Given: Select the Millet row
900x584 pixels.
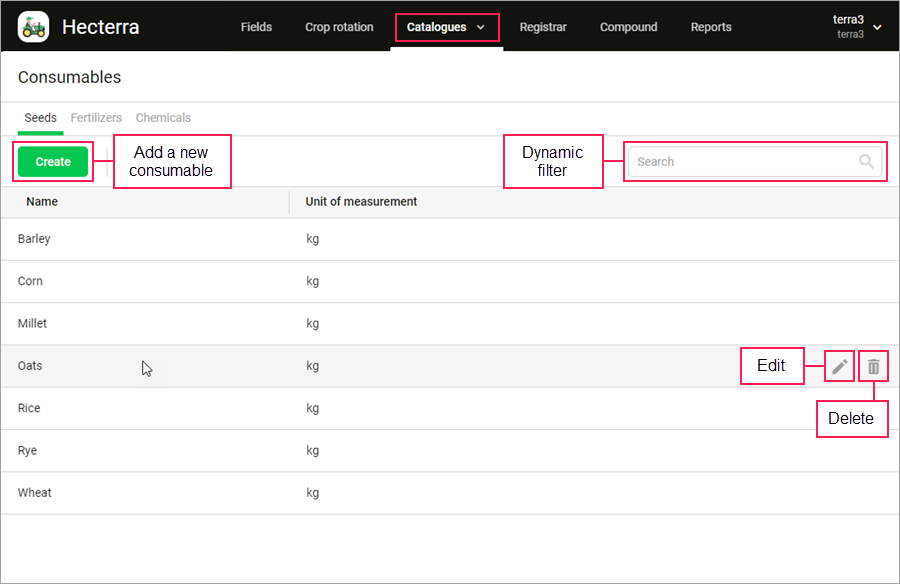Looking at the screenshot, I should [x=450, y=324].
